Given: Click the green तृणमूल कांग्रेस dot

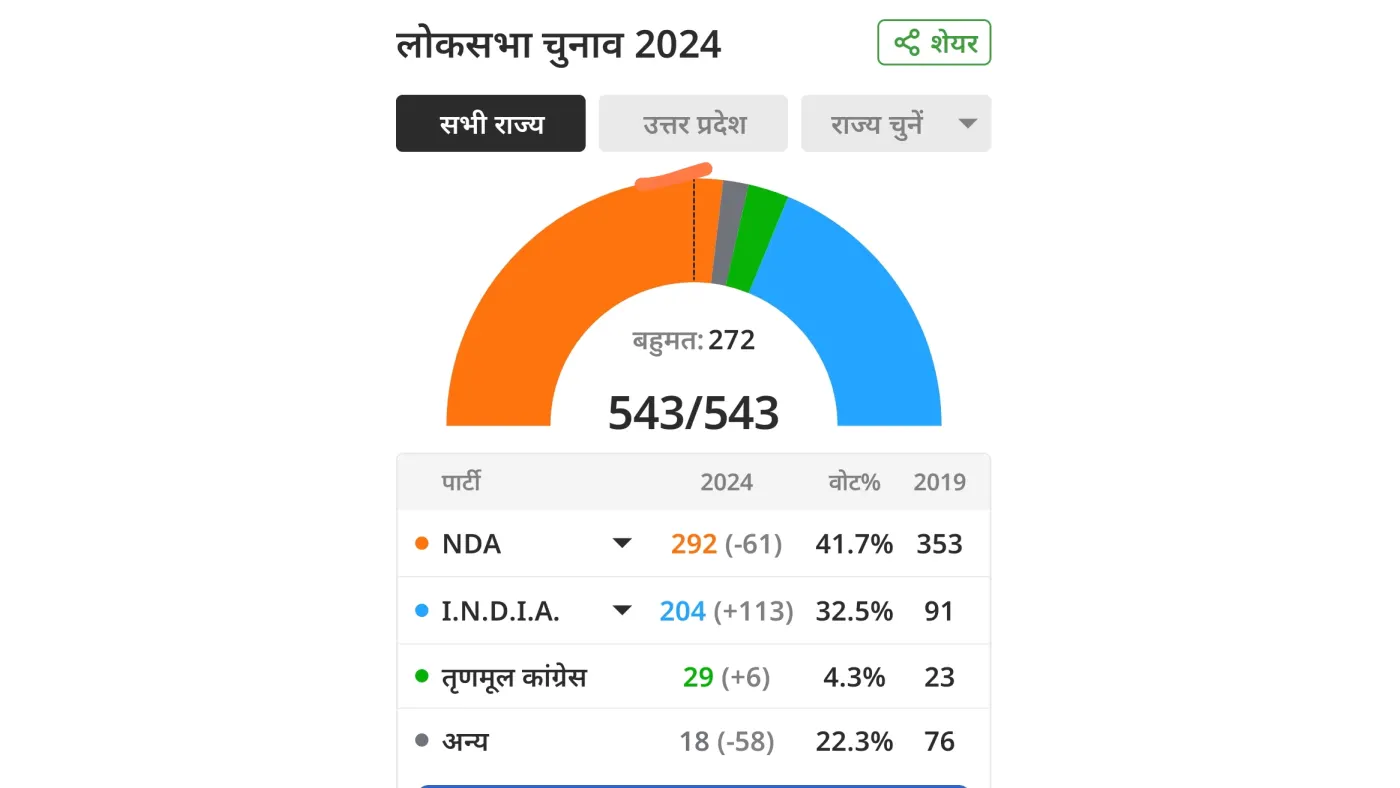Looking at the screenshot, I should point(421,677).
